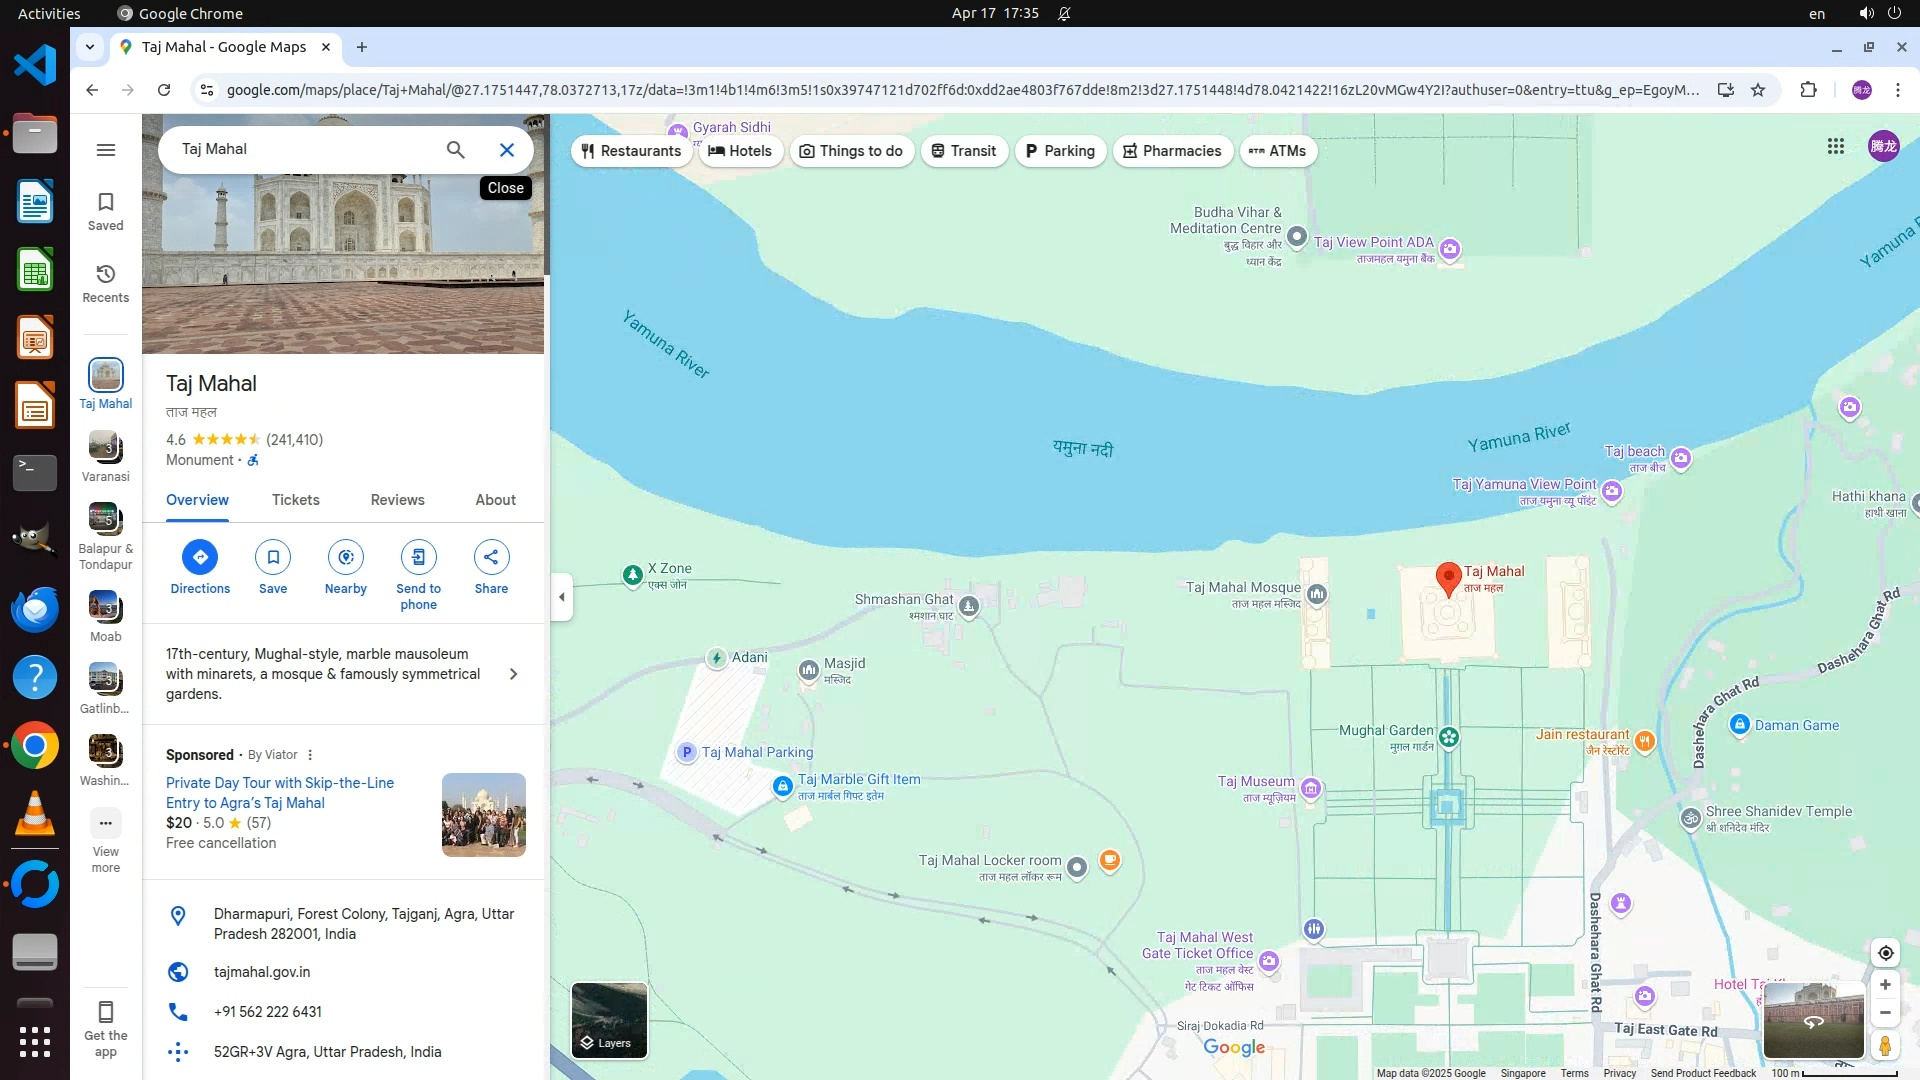Save Taj Mahal using bookmark icon
This screenshot has height=1080, width=1920.
click(273, 557)
